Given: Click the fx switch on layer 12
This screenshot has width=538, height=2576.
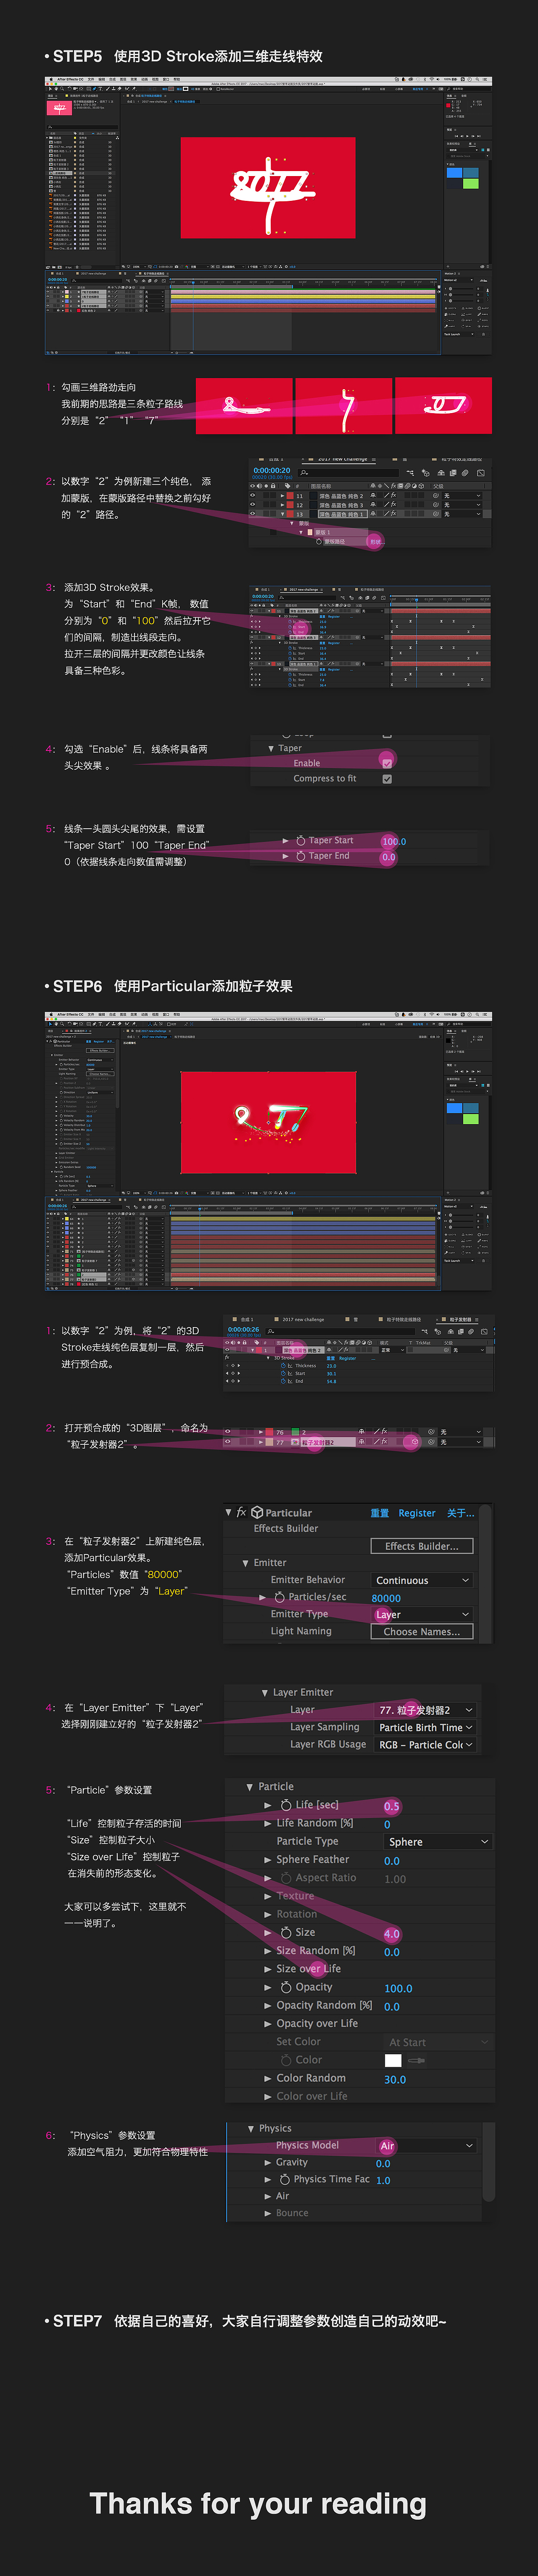Looking at the screenshot, I should tap(394, 505).
